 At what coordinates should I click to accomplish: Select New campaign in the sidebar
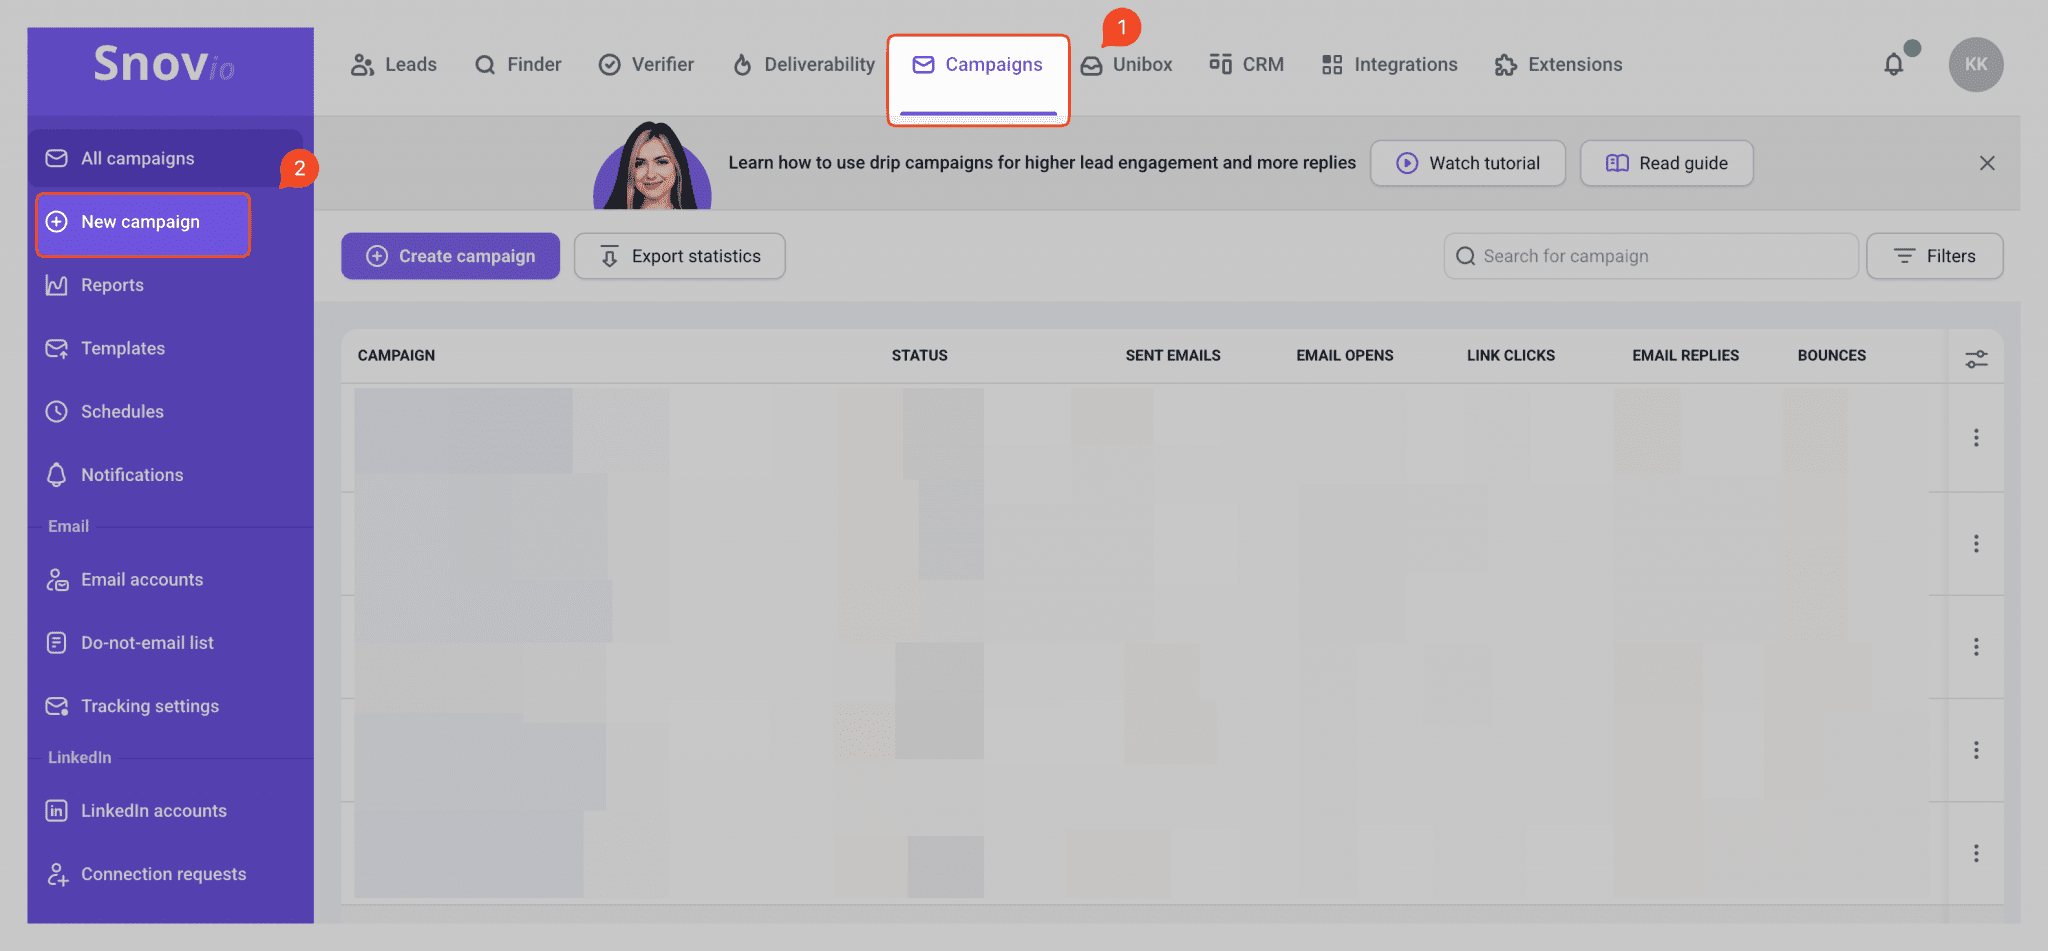[142, 222]
